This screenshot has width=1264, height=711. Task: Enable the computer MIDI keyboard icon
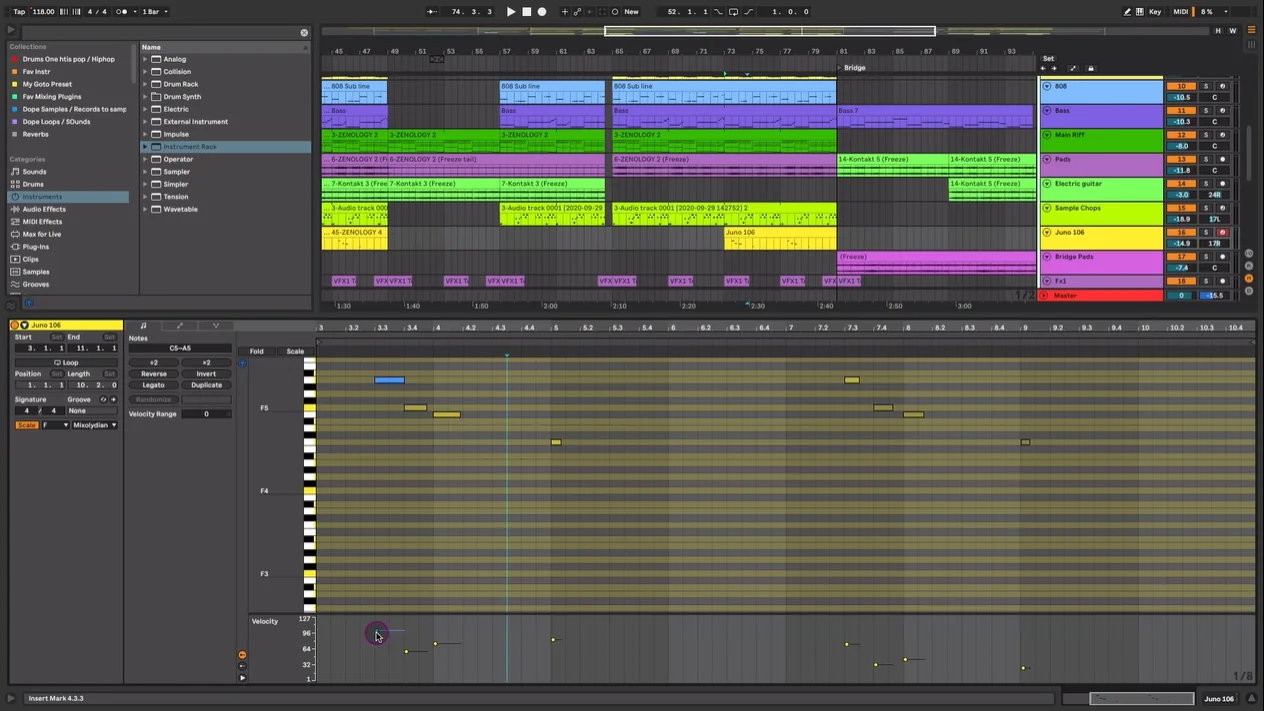[x=1139, y=12]
